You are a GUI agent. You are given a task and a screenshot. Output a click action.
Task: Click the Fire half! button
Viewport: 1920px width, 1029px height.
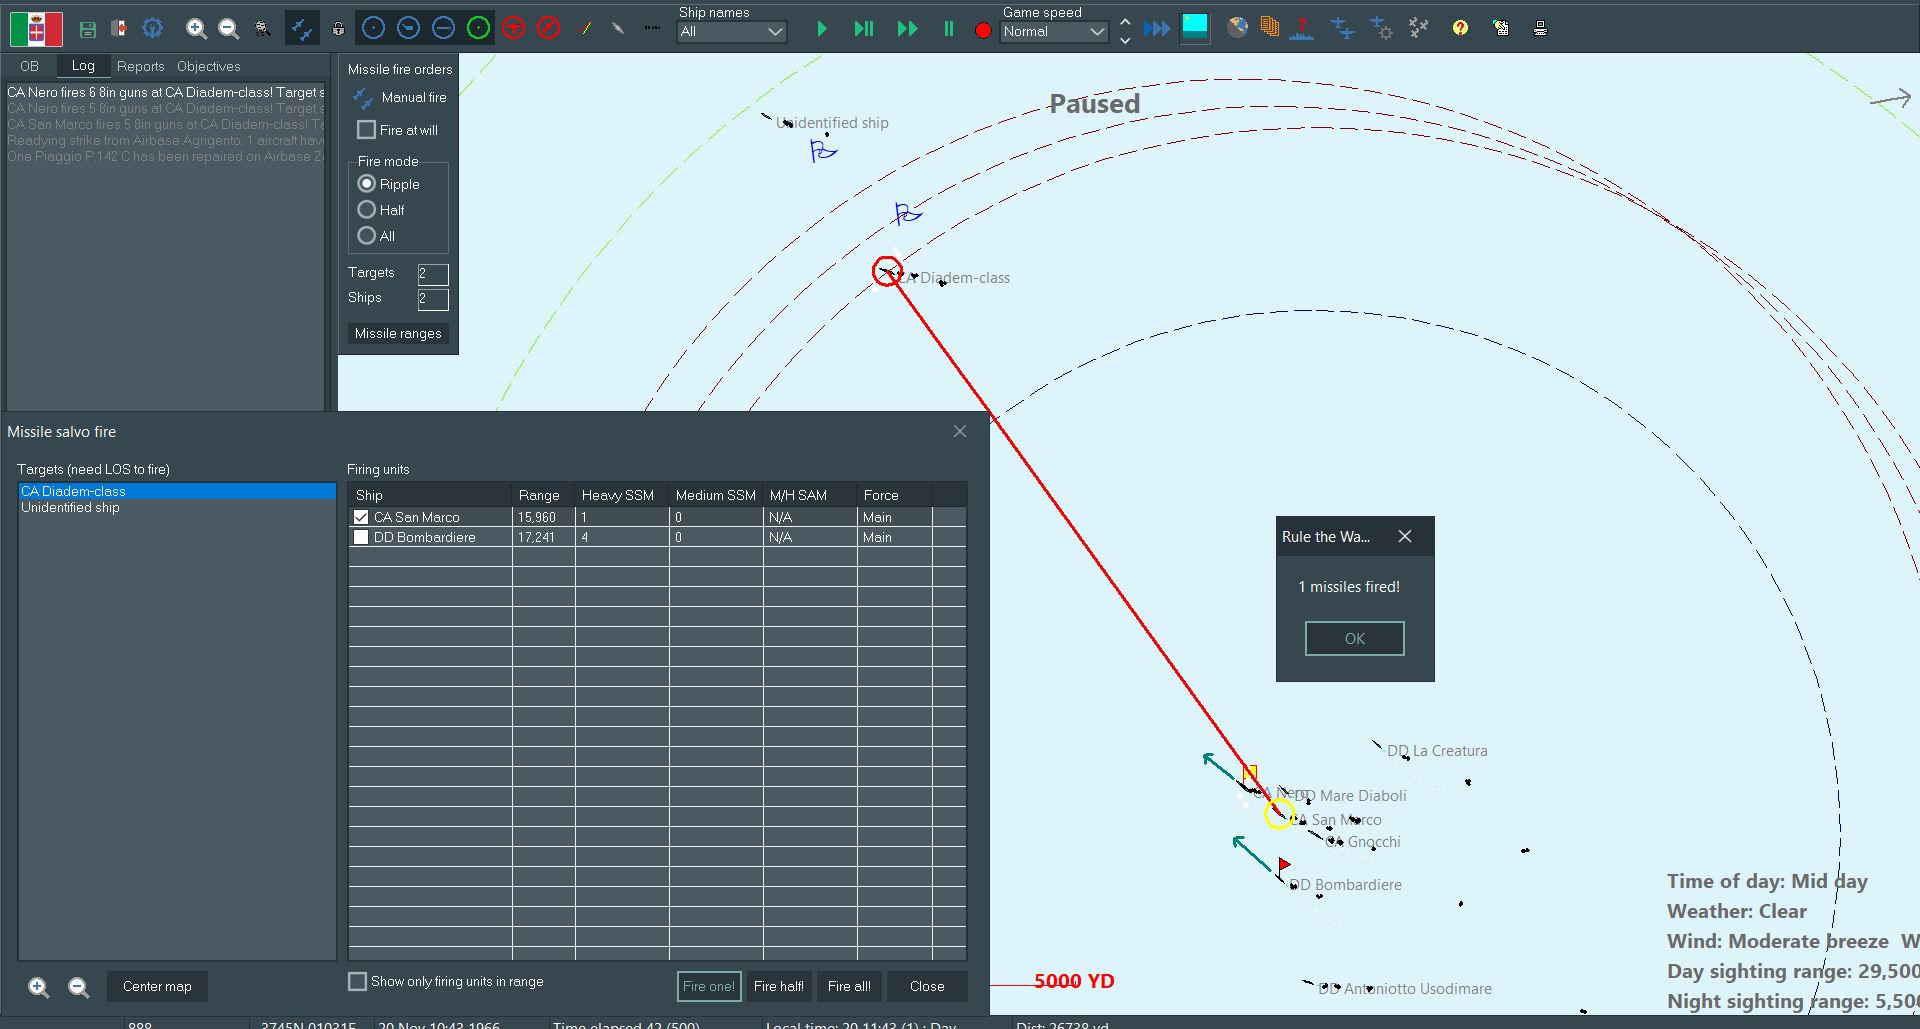coord(779,986)
